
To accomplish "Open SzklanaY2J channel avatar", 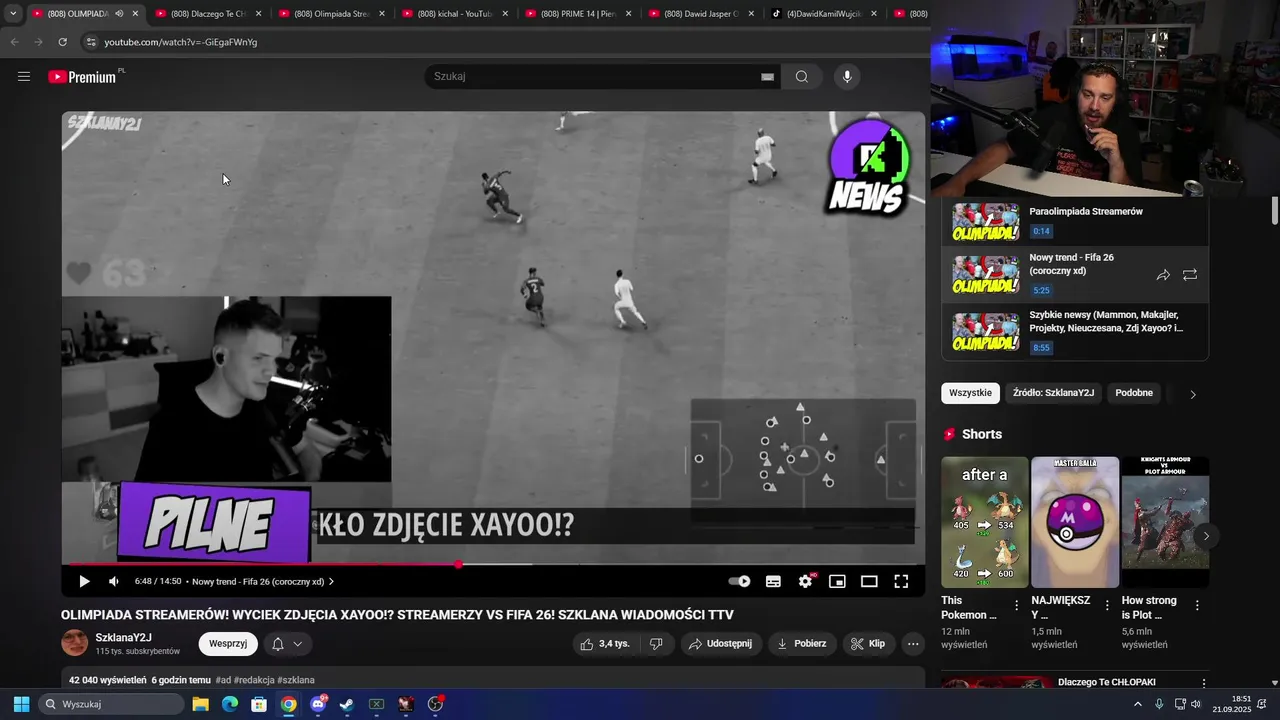I will (75, 643).
